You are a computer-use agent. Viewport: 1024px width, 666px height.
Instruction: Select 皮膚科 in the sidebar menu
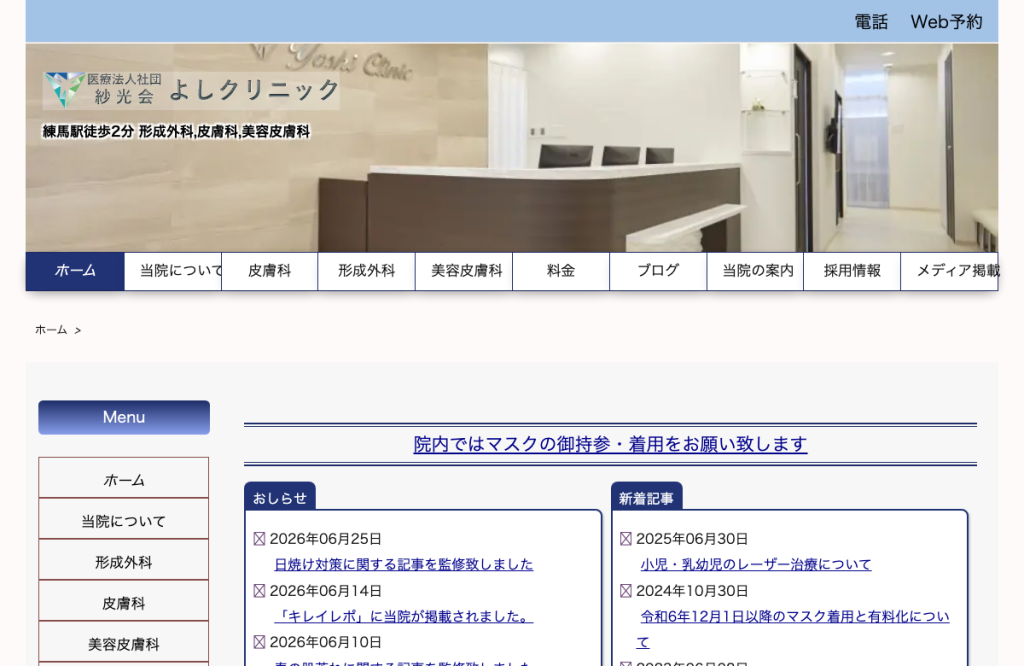(x=123, y=603)
